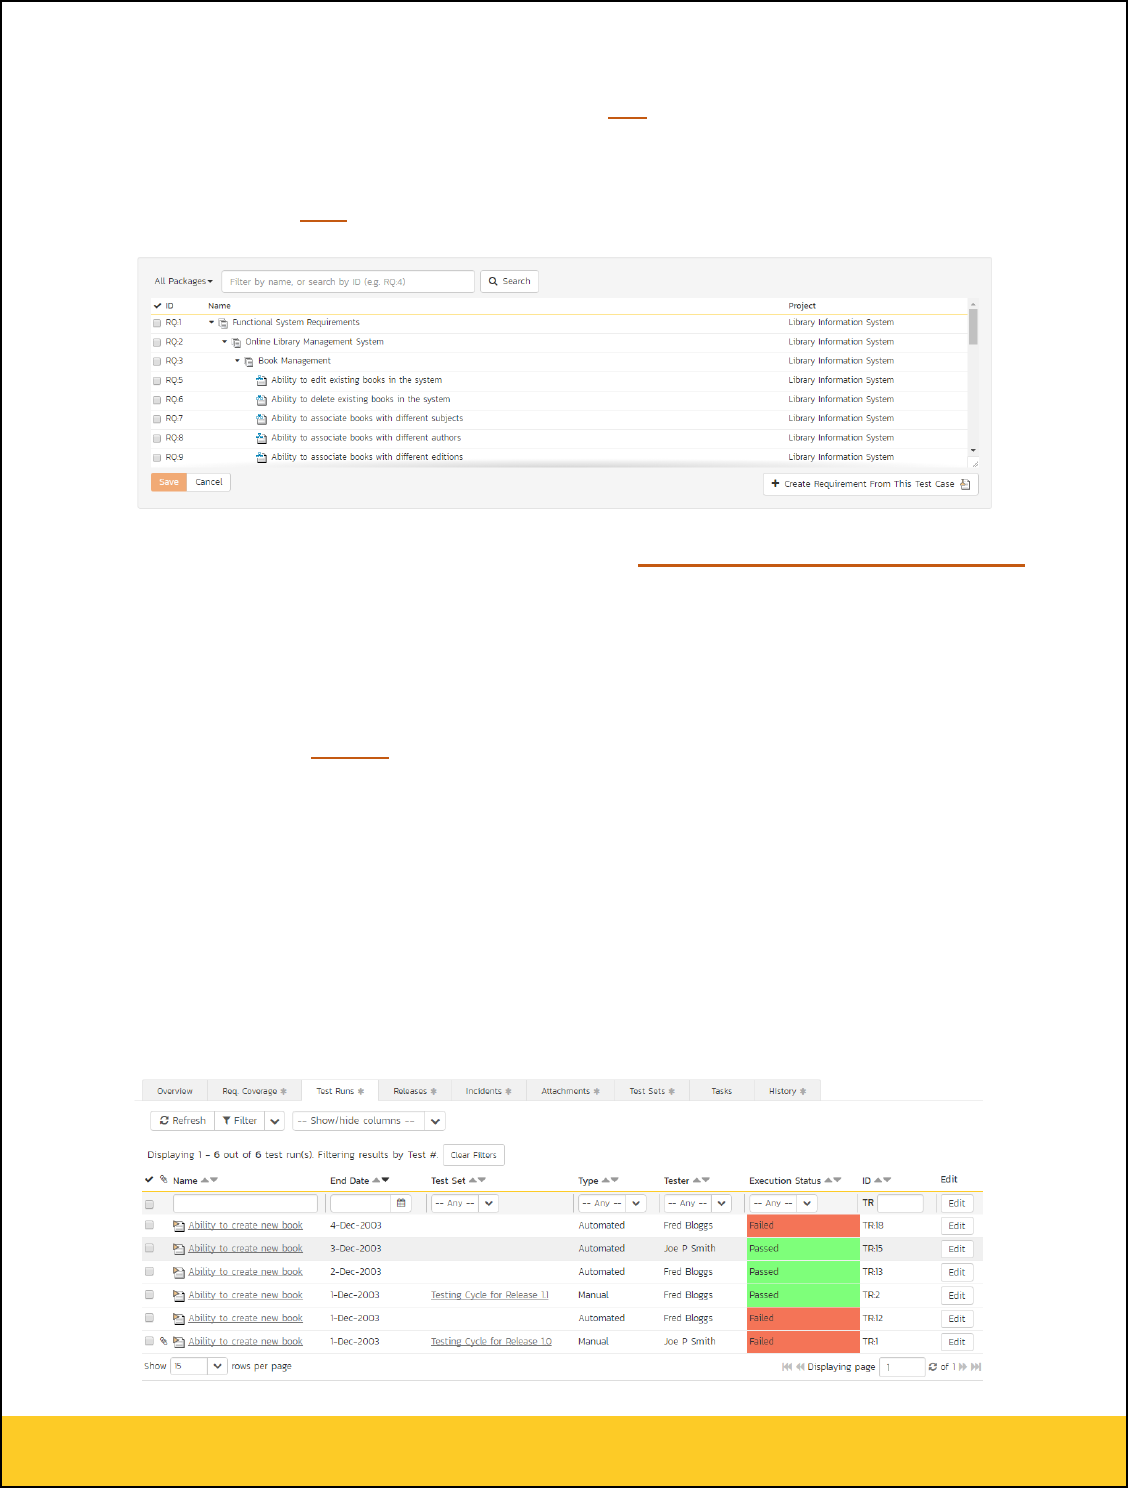Image resolution: width=1128 pixels, height=1488 pixels.
Task: Collapse the Functional System Requirements node
Action: click(x=211, y=322)
